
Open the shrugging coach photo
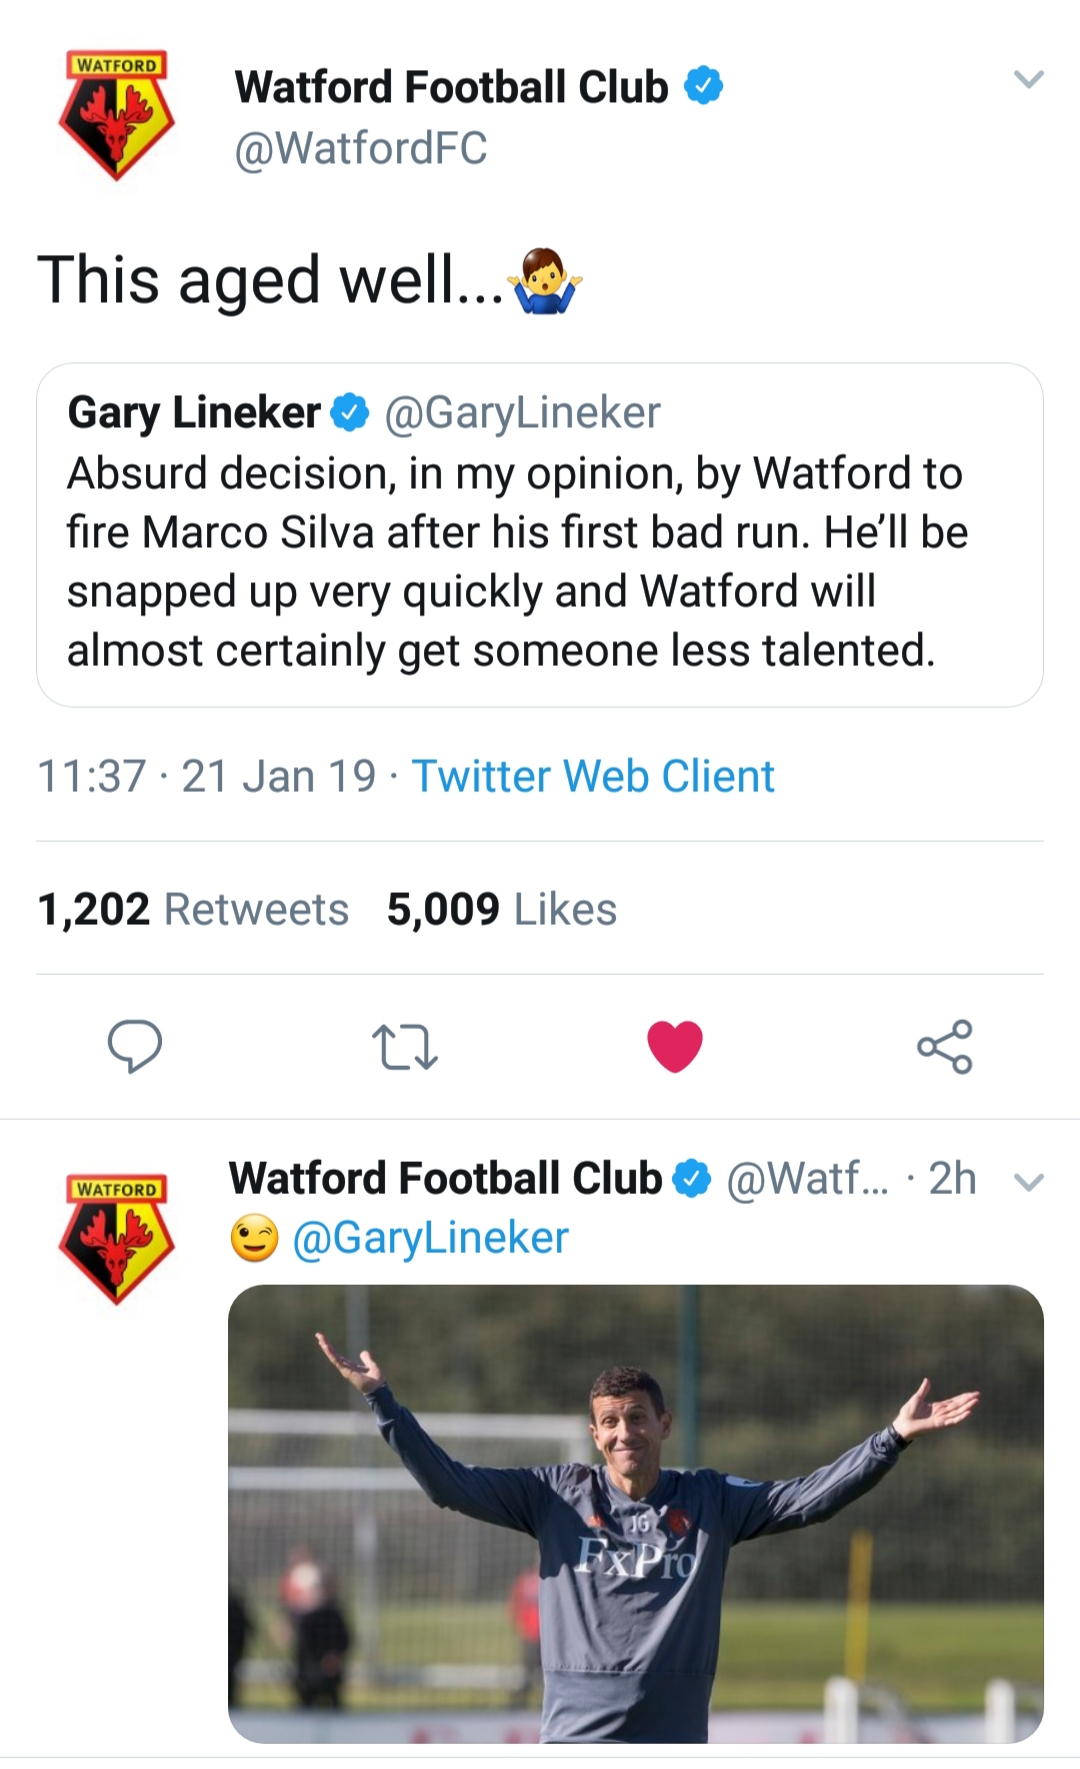(635, 1513)
